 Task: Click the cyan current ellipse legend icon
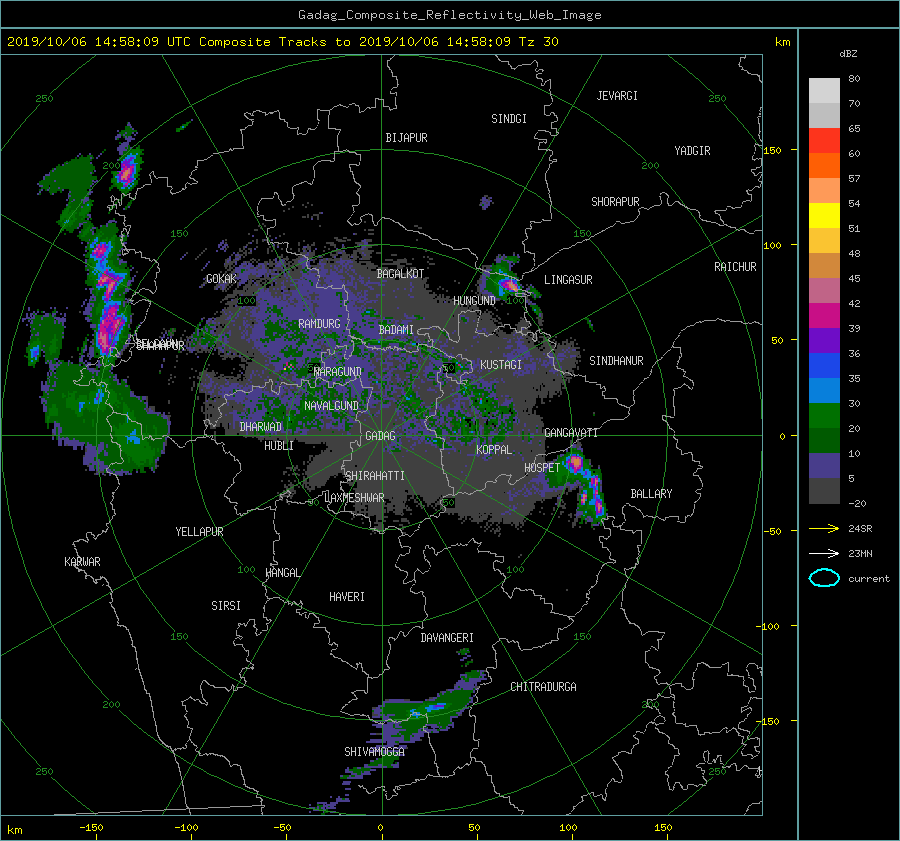tap(824, 578)
